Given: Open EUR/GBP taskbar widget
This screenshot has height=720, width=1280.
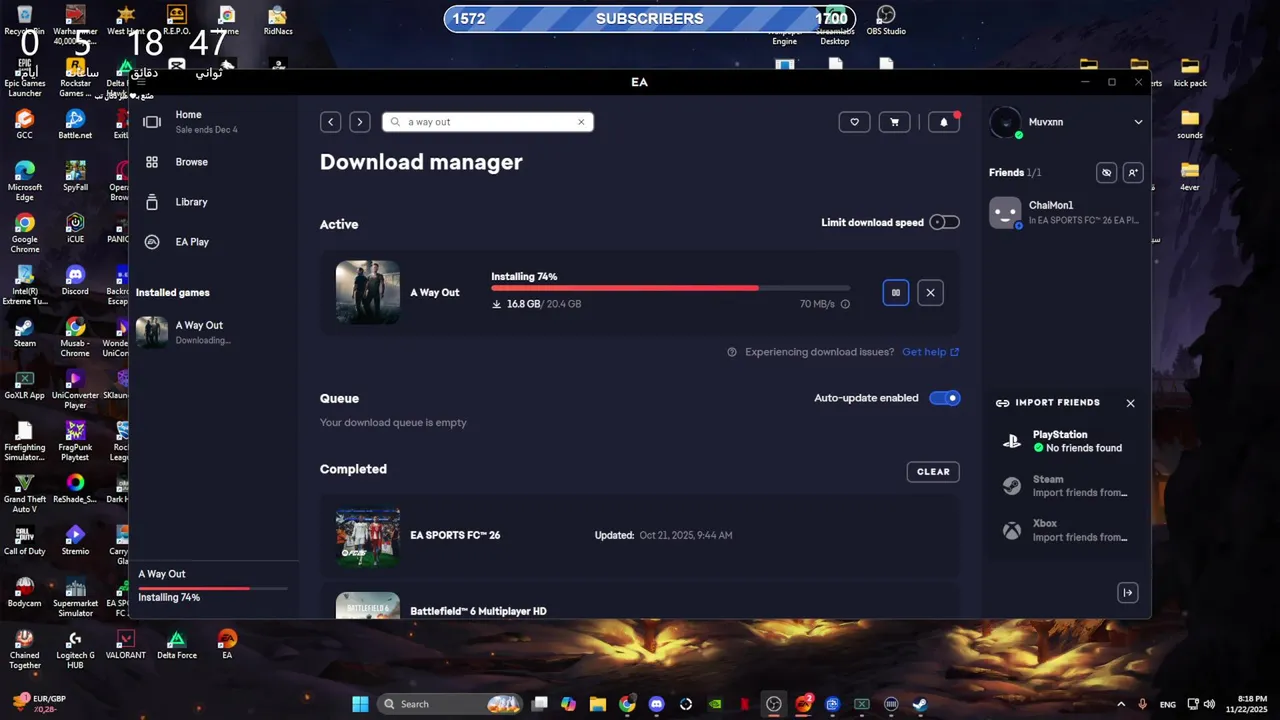Looking at the screenshot, I should [x=40, y=704].
